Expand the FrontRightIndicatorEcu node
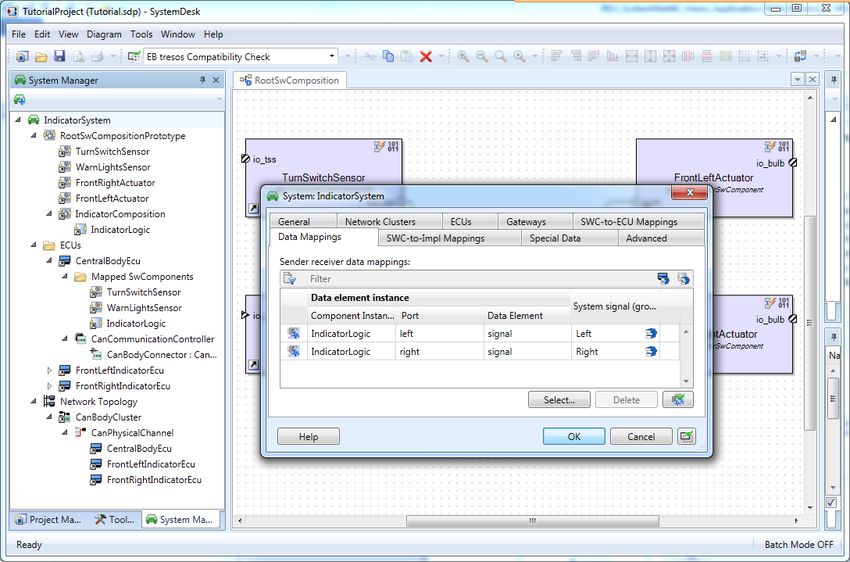 49,386
